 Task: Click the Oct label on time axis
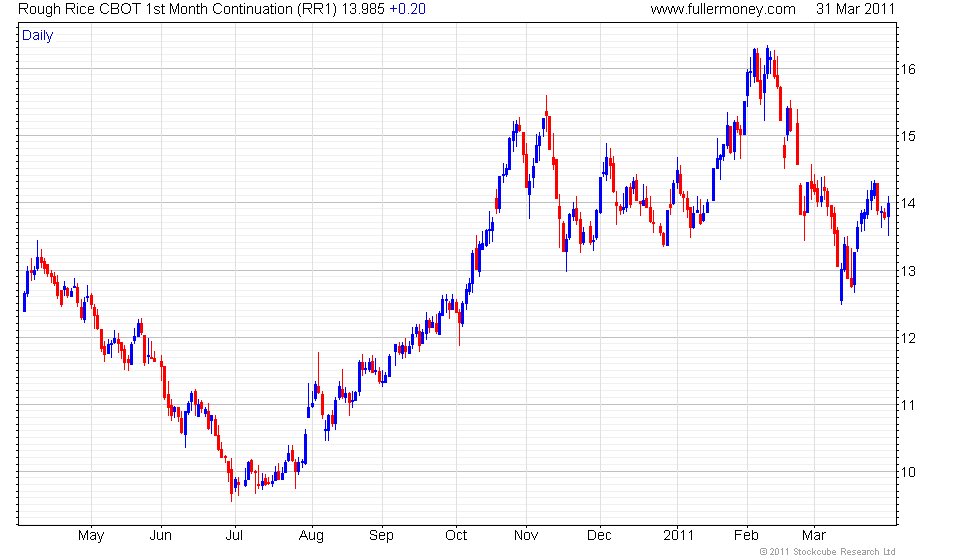[x=456, y=536]
